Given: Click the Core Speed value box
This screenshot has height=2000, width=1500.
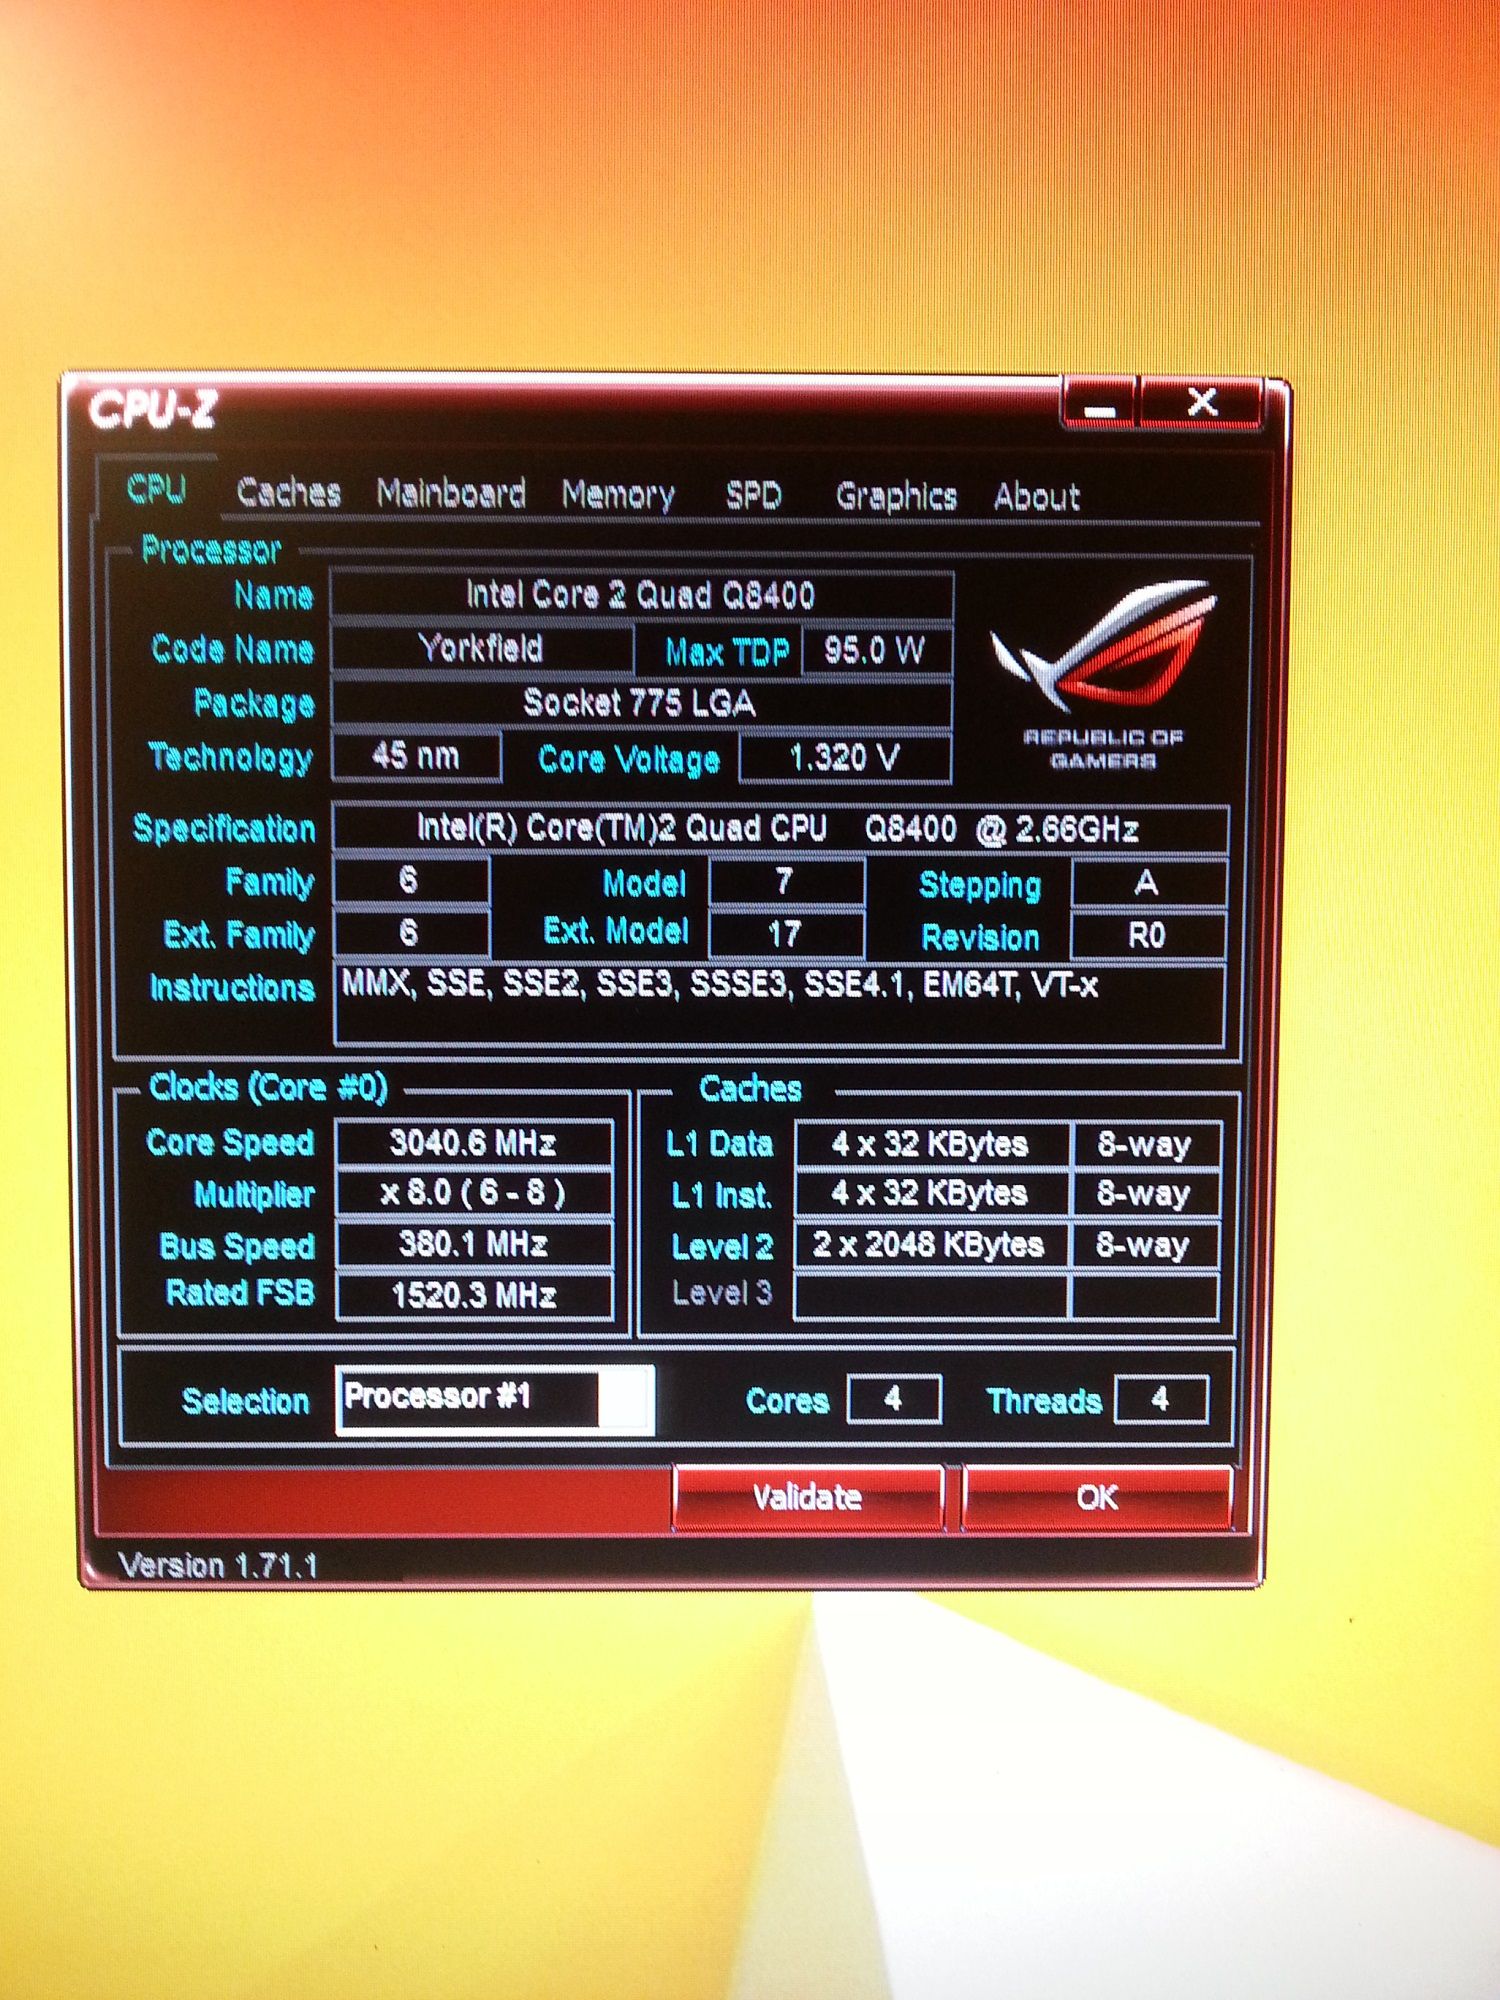Looking at the screenshot, I should [473, 1143].
